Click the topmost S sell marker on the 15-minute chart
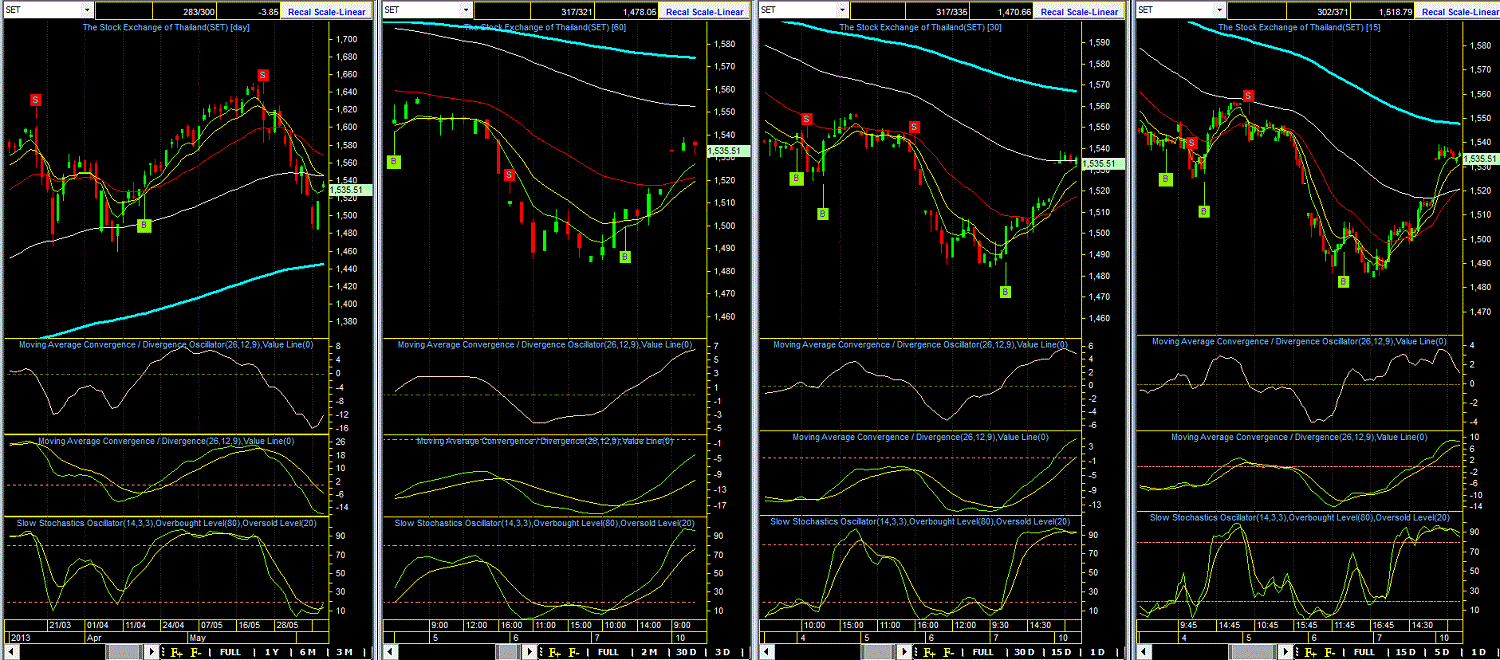Screen dimensions: 1500x660 click(x=1248, y=95)
